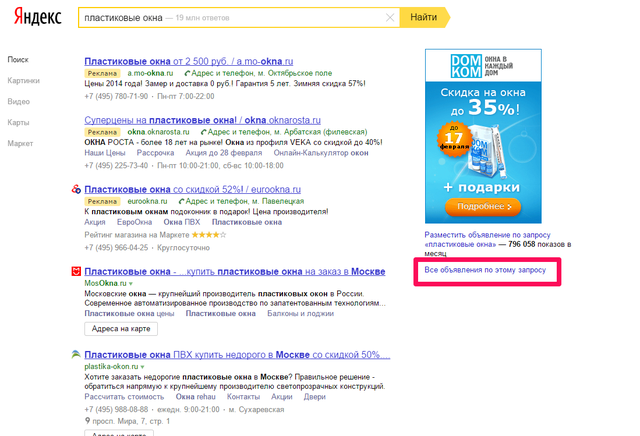Open the Пластиковые окна со скидкой 52% title
Screen dimensions: 640x436
(193, 190)
